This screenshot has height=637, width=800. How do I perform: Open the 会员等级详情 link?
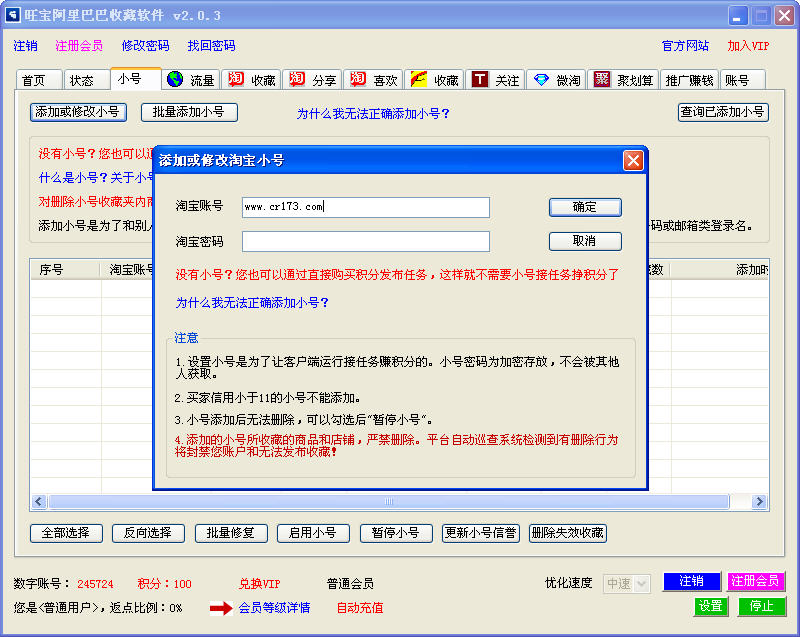[x=274, y=608]
